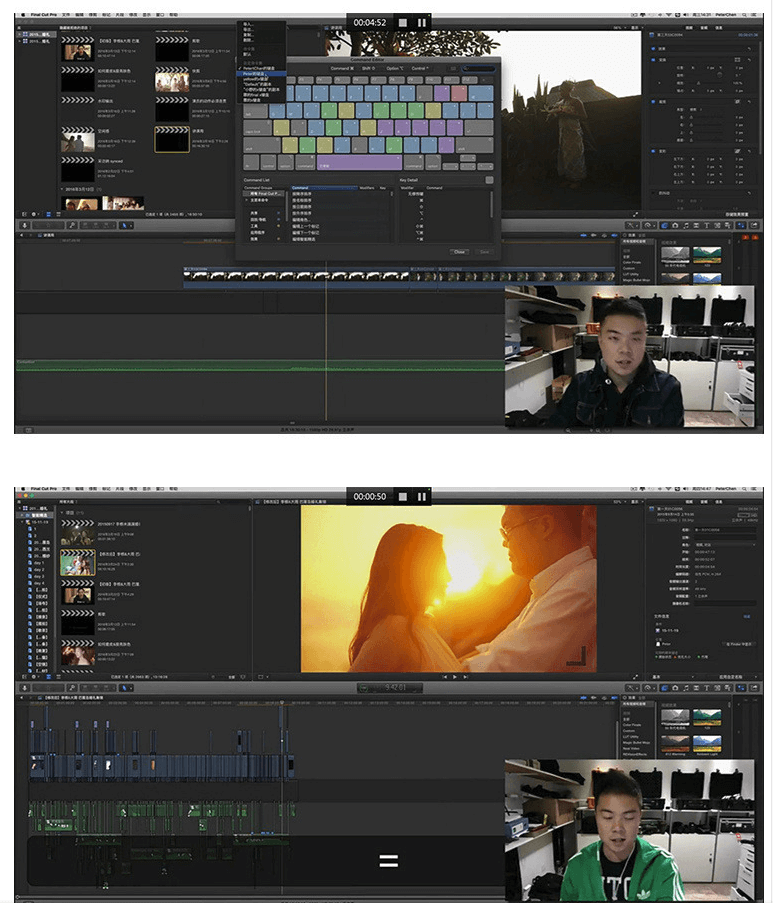Select the checked PeterChen的键盘 menu entry

click(x=259, y=69)
